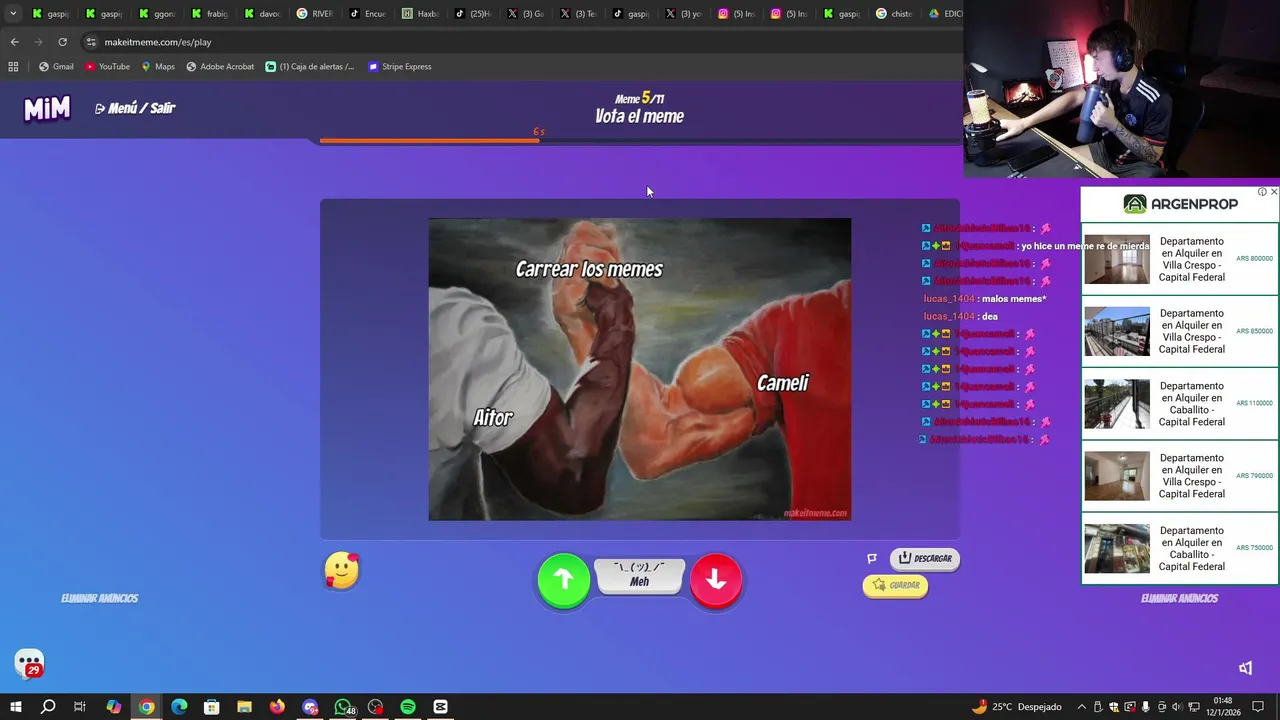The width and height of the screenshot is (1280, 720).
Task: Open the YouTube bookmark
Action: 107,66
